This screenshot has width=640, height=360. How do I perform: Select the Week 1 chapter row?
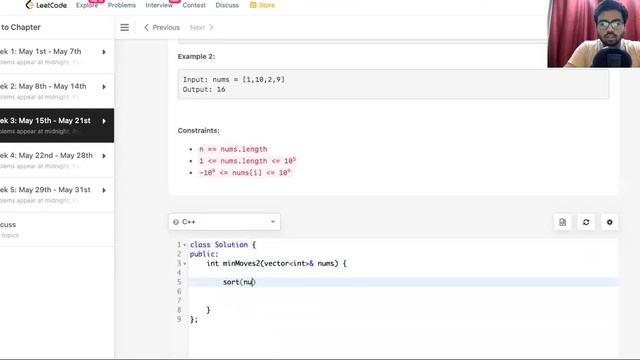coord(57,56)
